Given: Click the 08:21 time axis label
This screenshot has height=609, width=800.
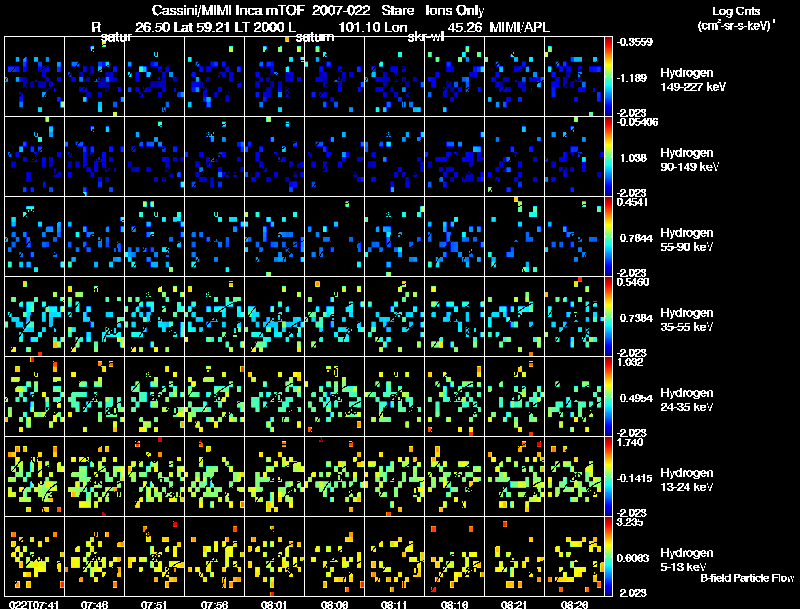Looking at the screenshot, I should point(514,604).
